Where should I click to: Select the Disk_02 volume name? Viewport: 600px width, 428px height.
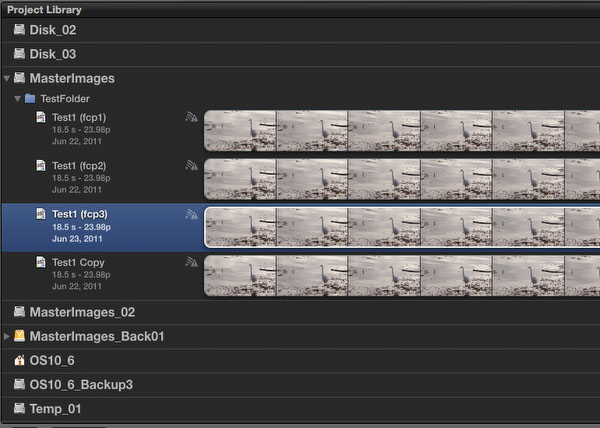tap(53, 30)
